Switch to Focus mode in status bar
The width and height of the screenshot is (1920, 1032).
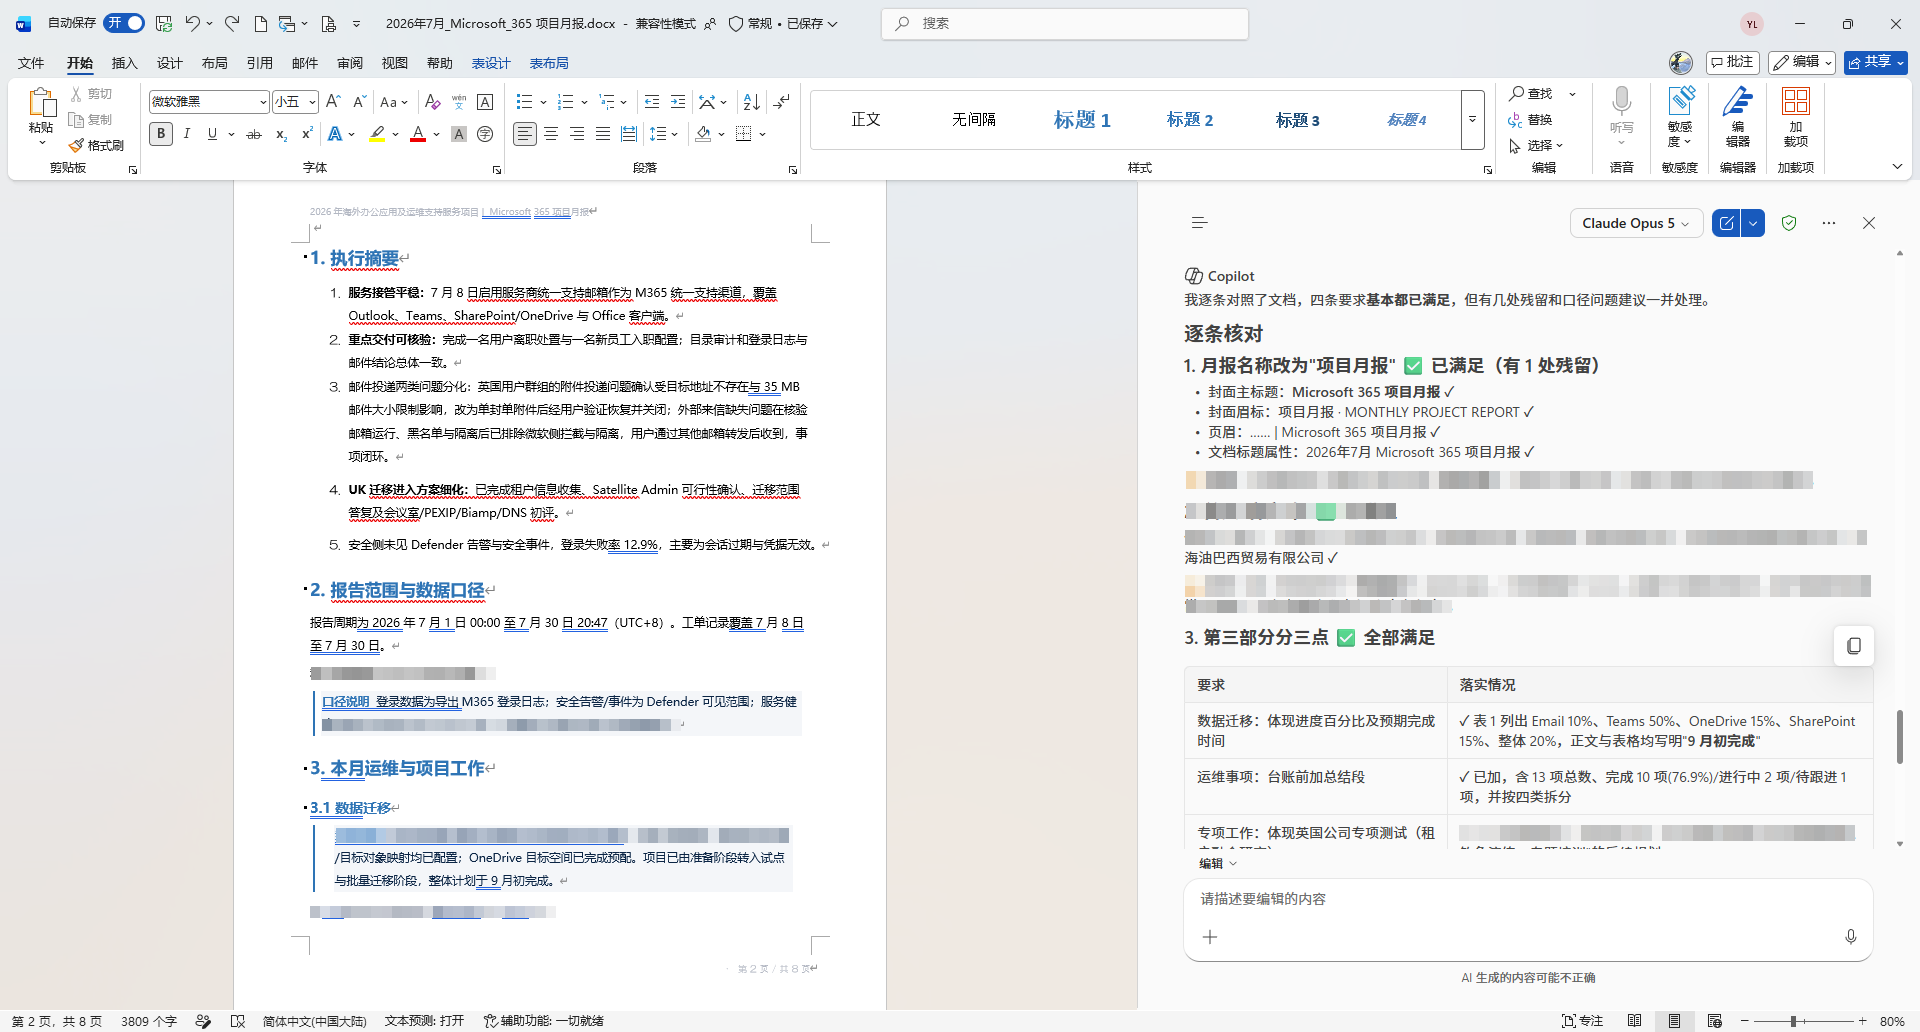tap(1583, 1021)
